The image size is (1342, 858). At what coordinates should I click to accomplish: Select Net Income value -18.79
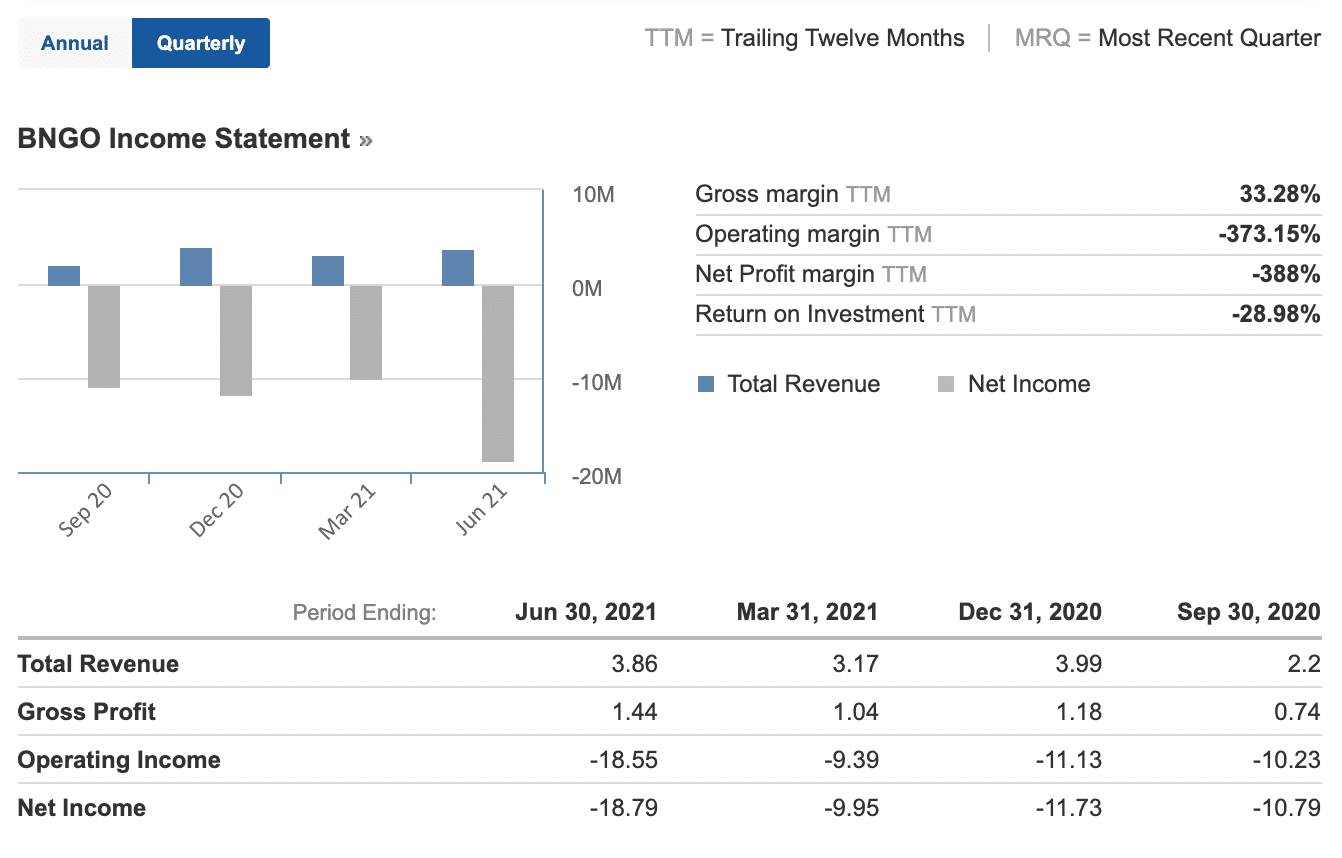(625, 808)
